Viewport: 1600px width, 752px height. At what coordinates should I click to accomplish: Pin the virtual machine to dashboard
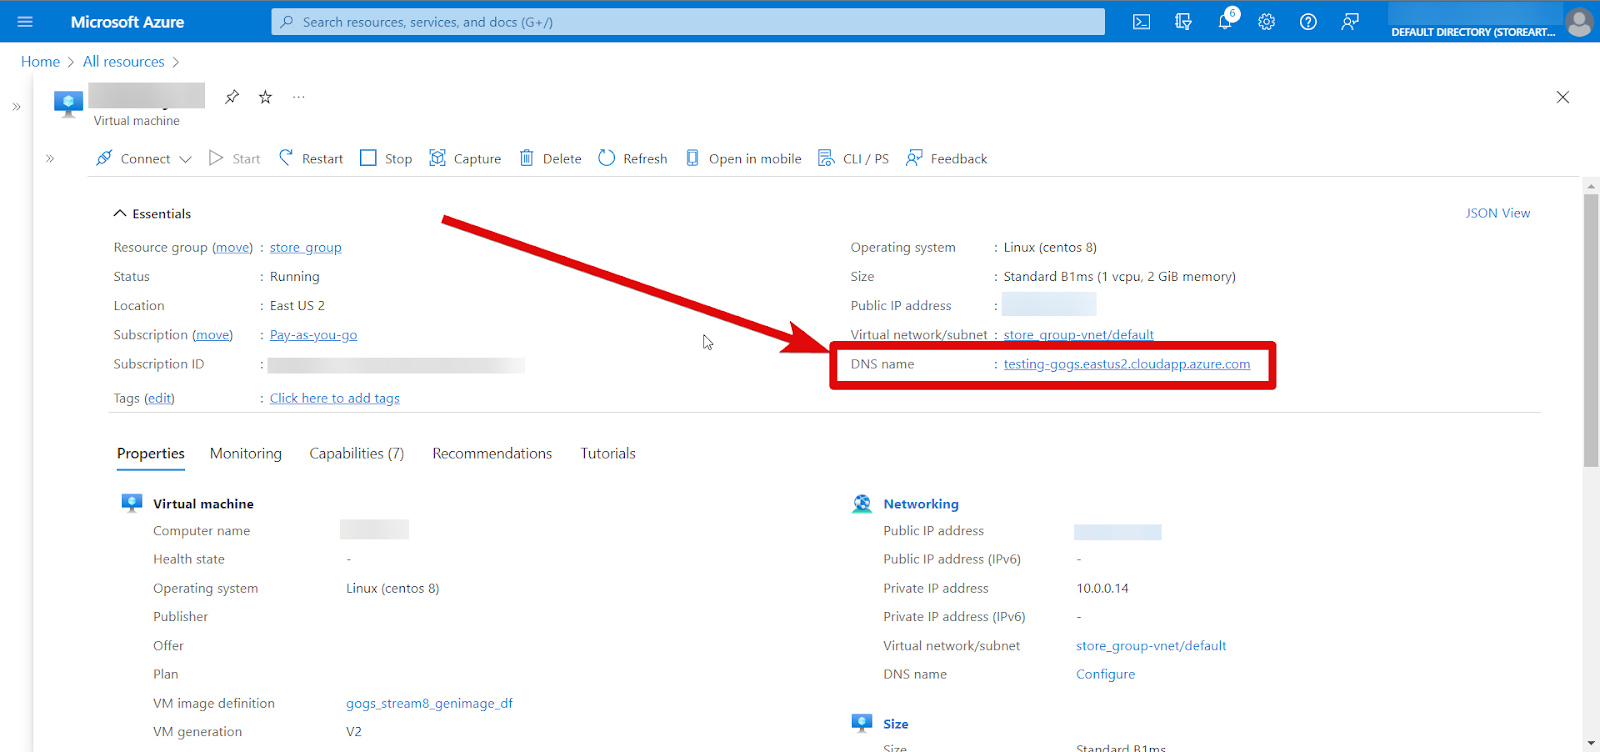[x=232, y=97]
